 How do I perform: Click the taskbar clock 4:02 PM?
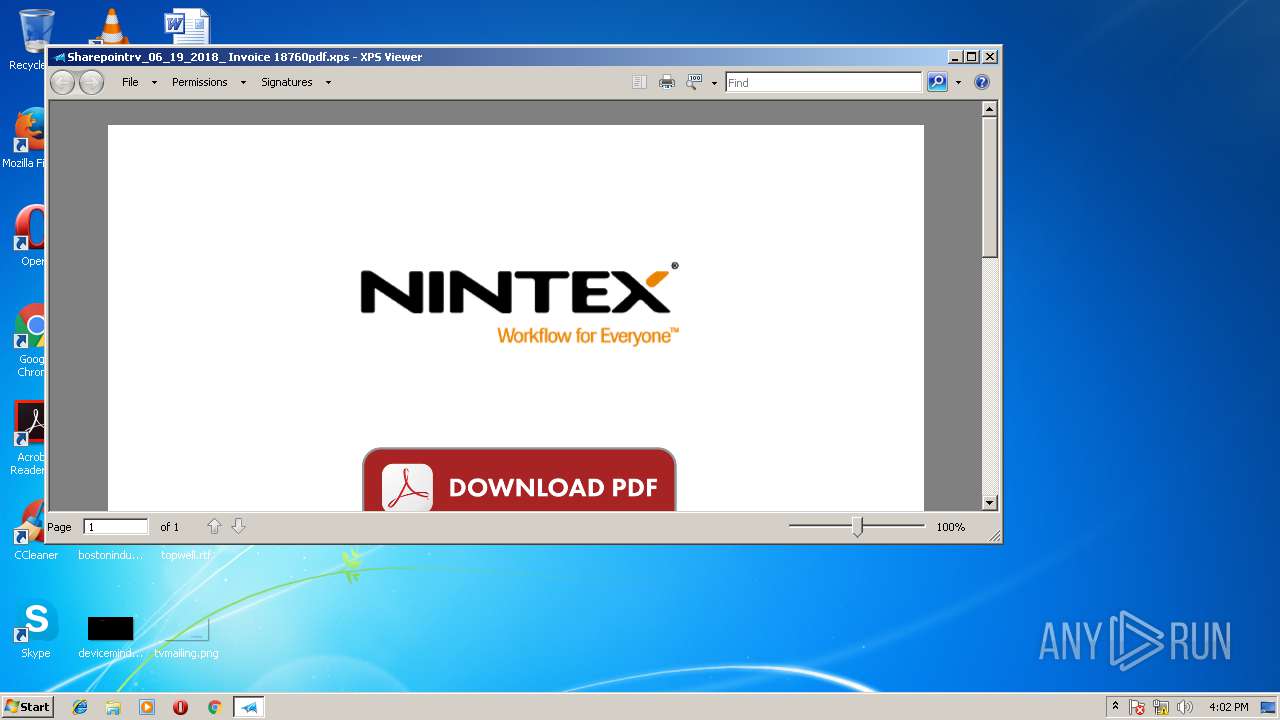click(1228, 707)
